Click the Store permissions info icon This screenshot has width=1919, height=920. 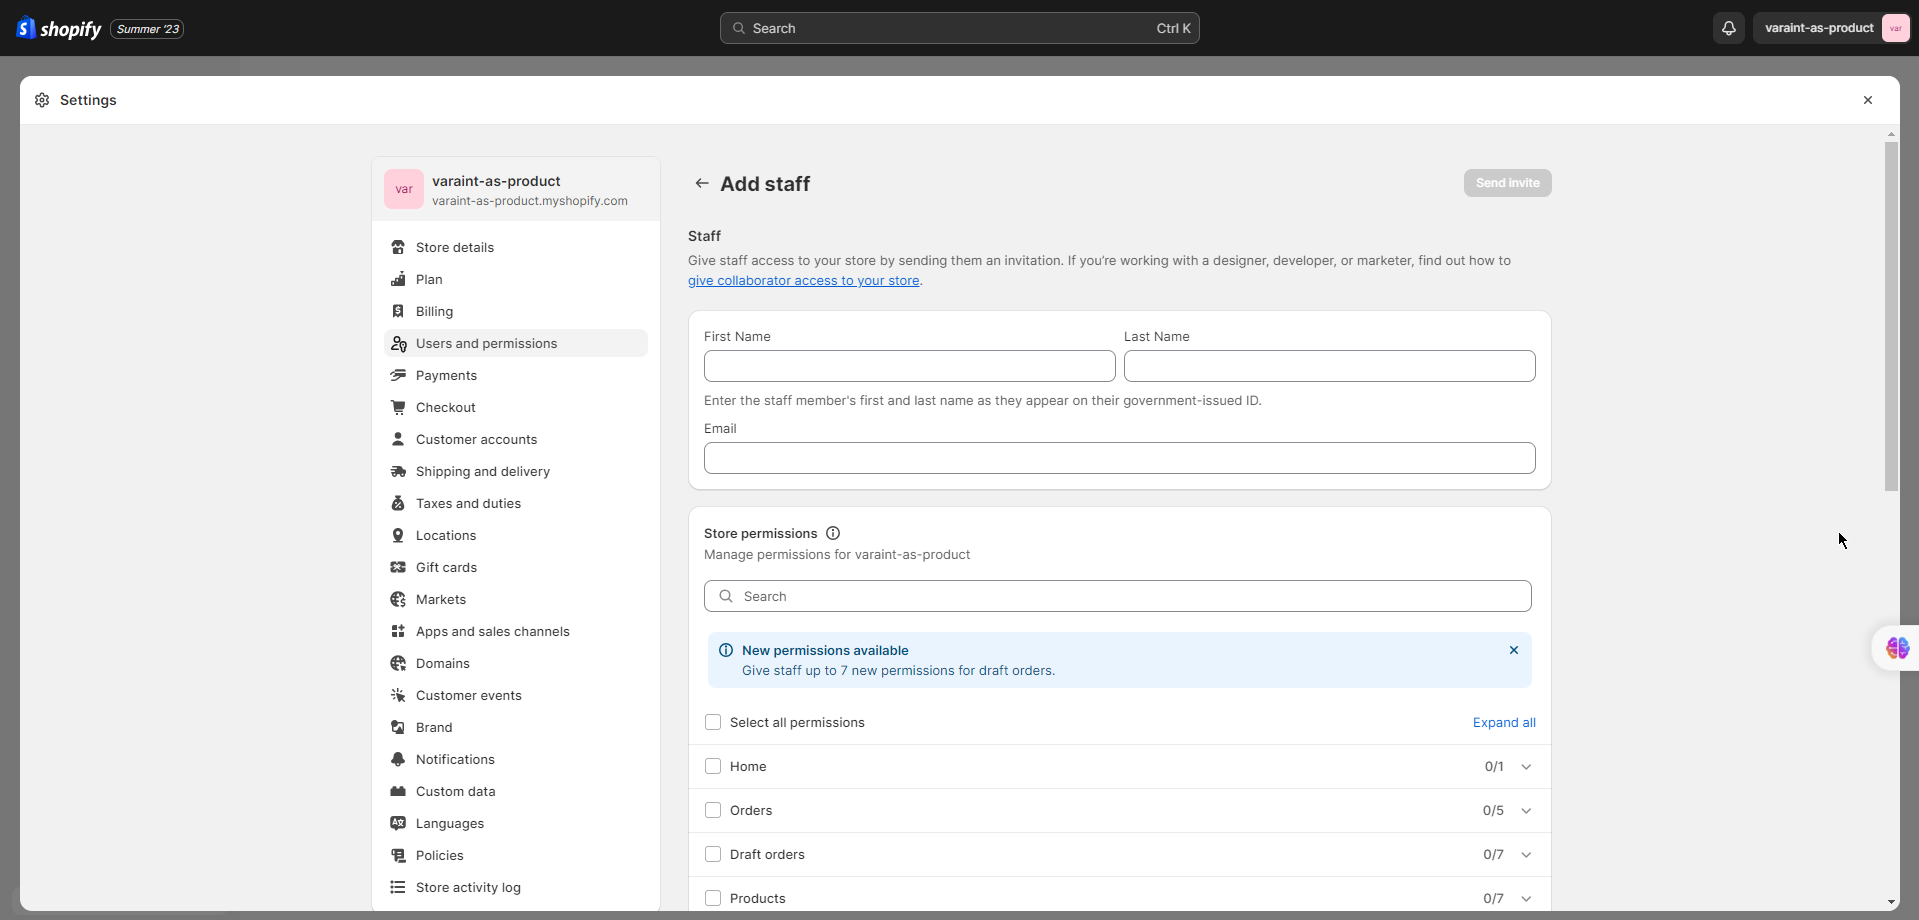tap(833, 533)
